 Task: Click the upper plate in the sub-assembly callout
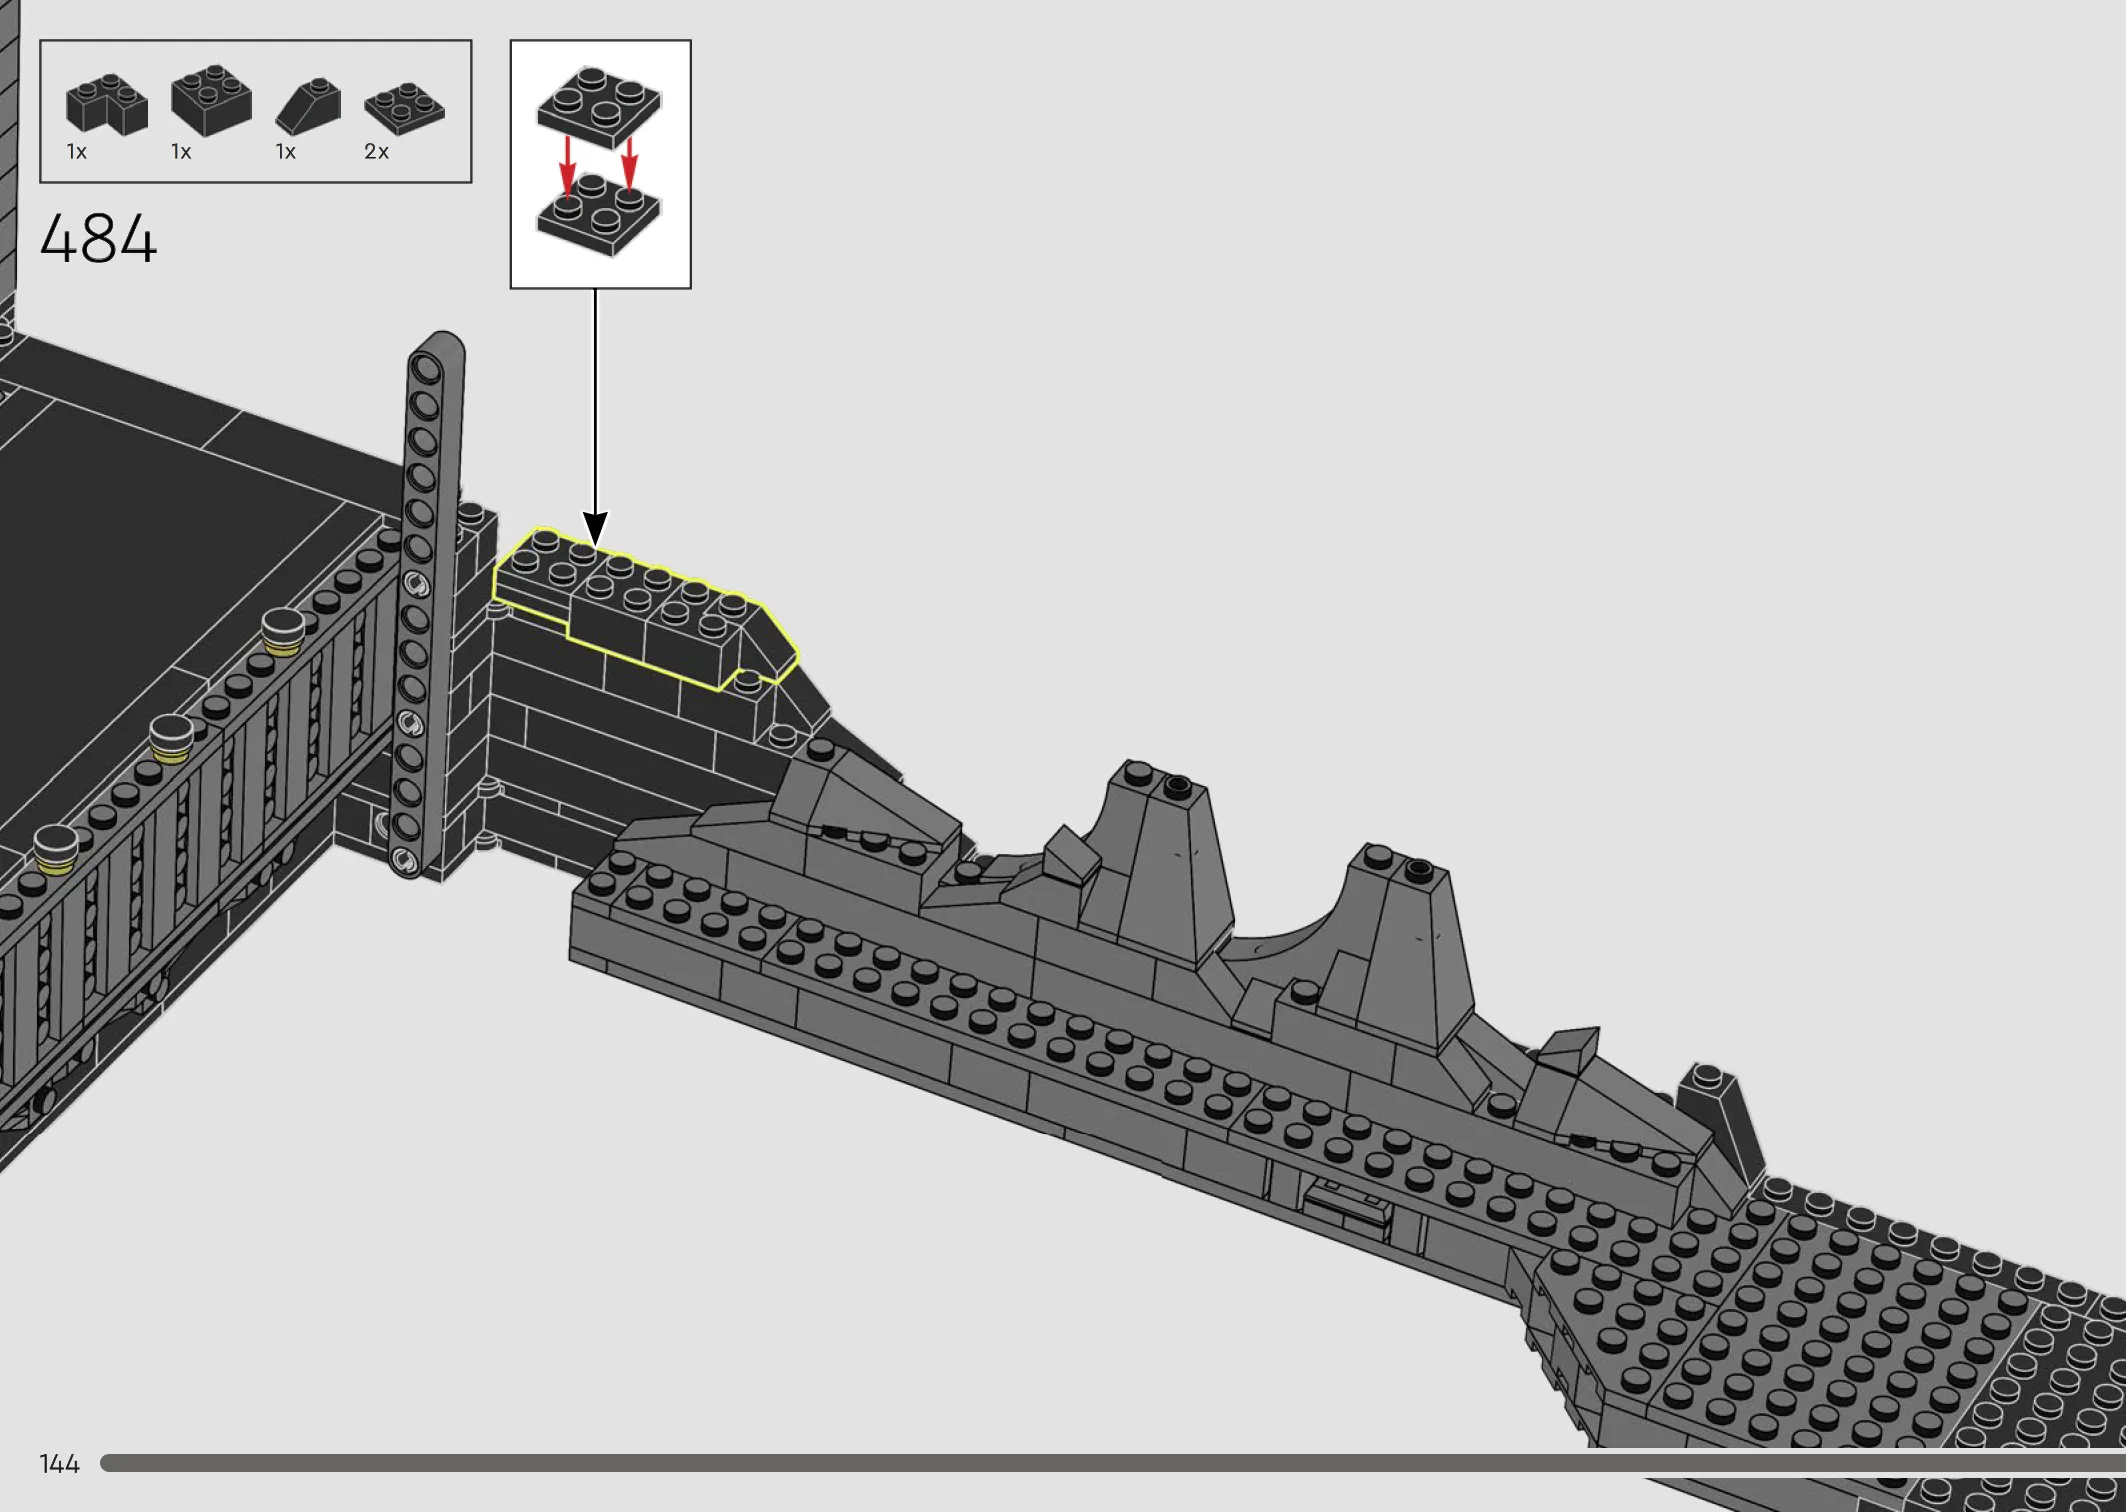(x=599, y=107)
